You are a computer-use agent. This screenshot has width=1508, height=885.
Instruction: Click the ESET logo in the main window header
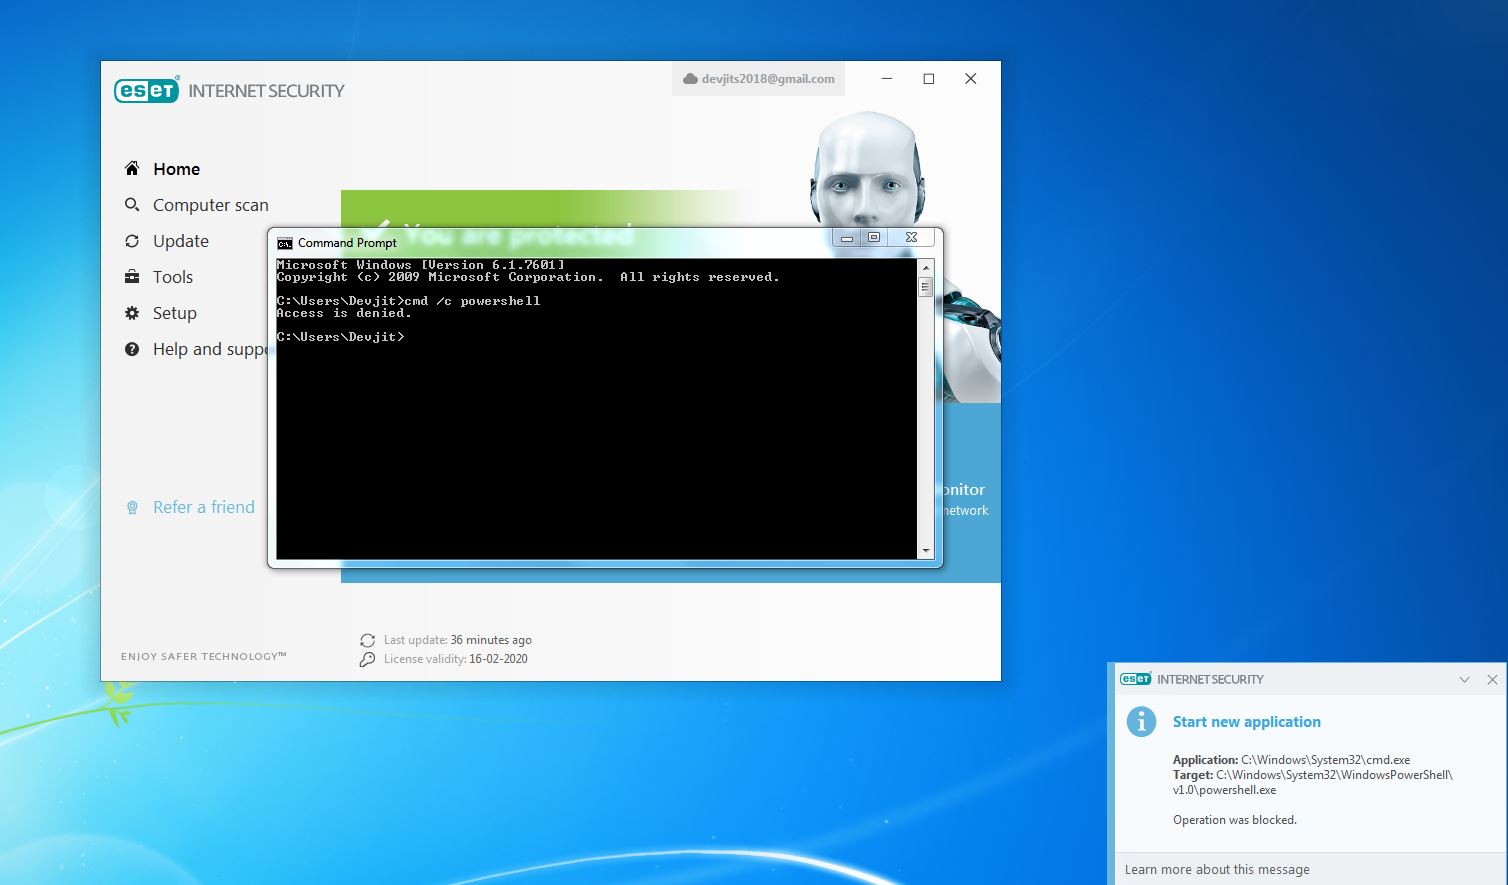(147, 90)
